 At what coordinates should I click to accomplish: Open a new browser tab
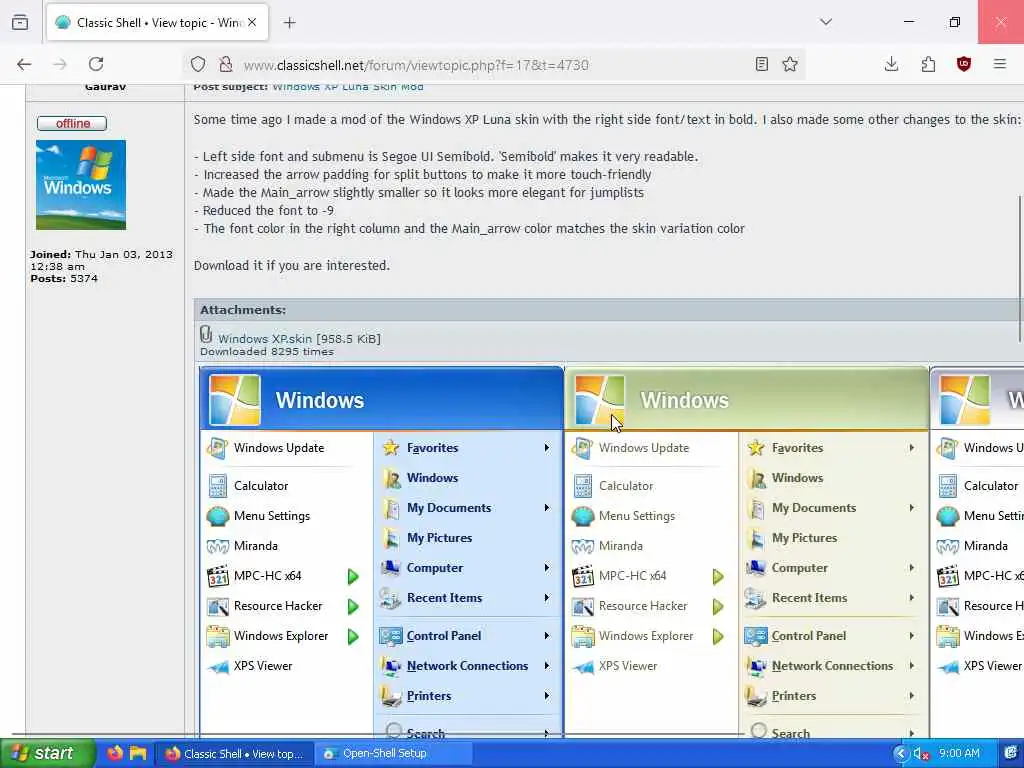pyautogui.click(x=290, y=23)
